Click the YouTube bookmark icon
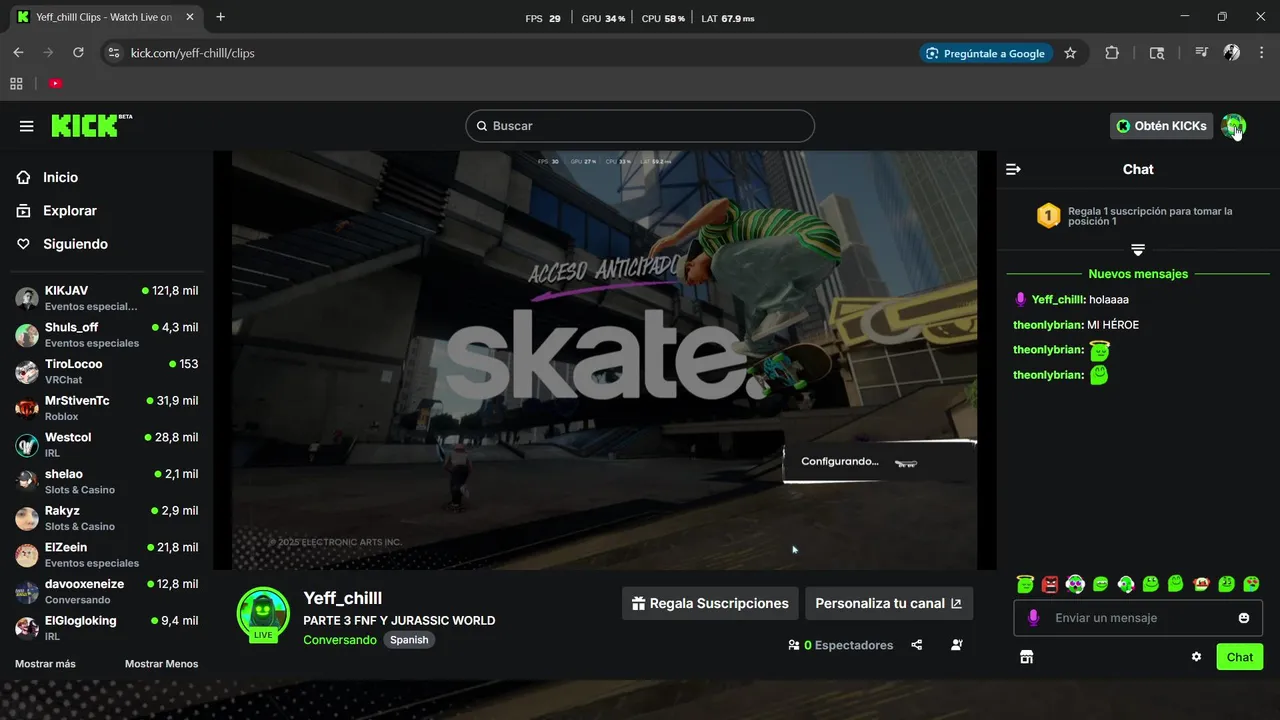 pyautogui.click(x=55, y=84)
